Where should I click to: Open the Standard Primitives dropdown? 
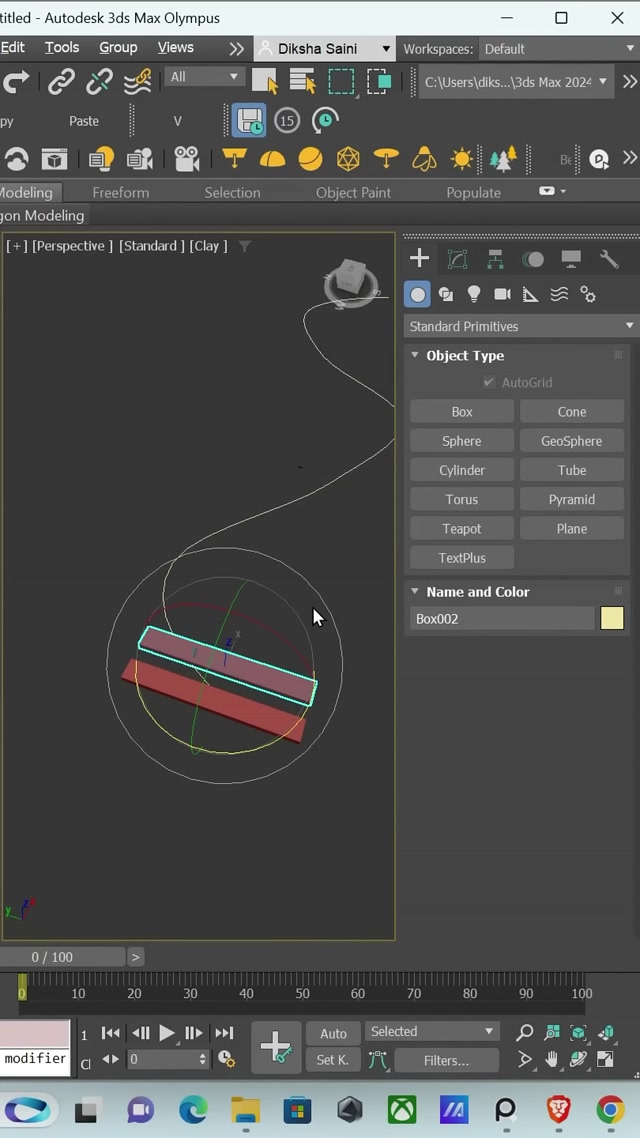pyautogui.click(x=520, y=326)
